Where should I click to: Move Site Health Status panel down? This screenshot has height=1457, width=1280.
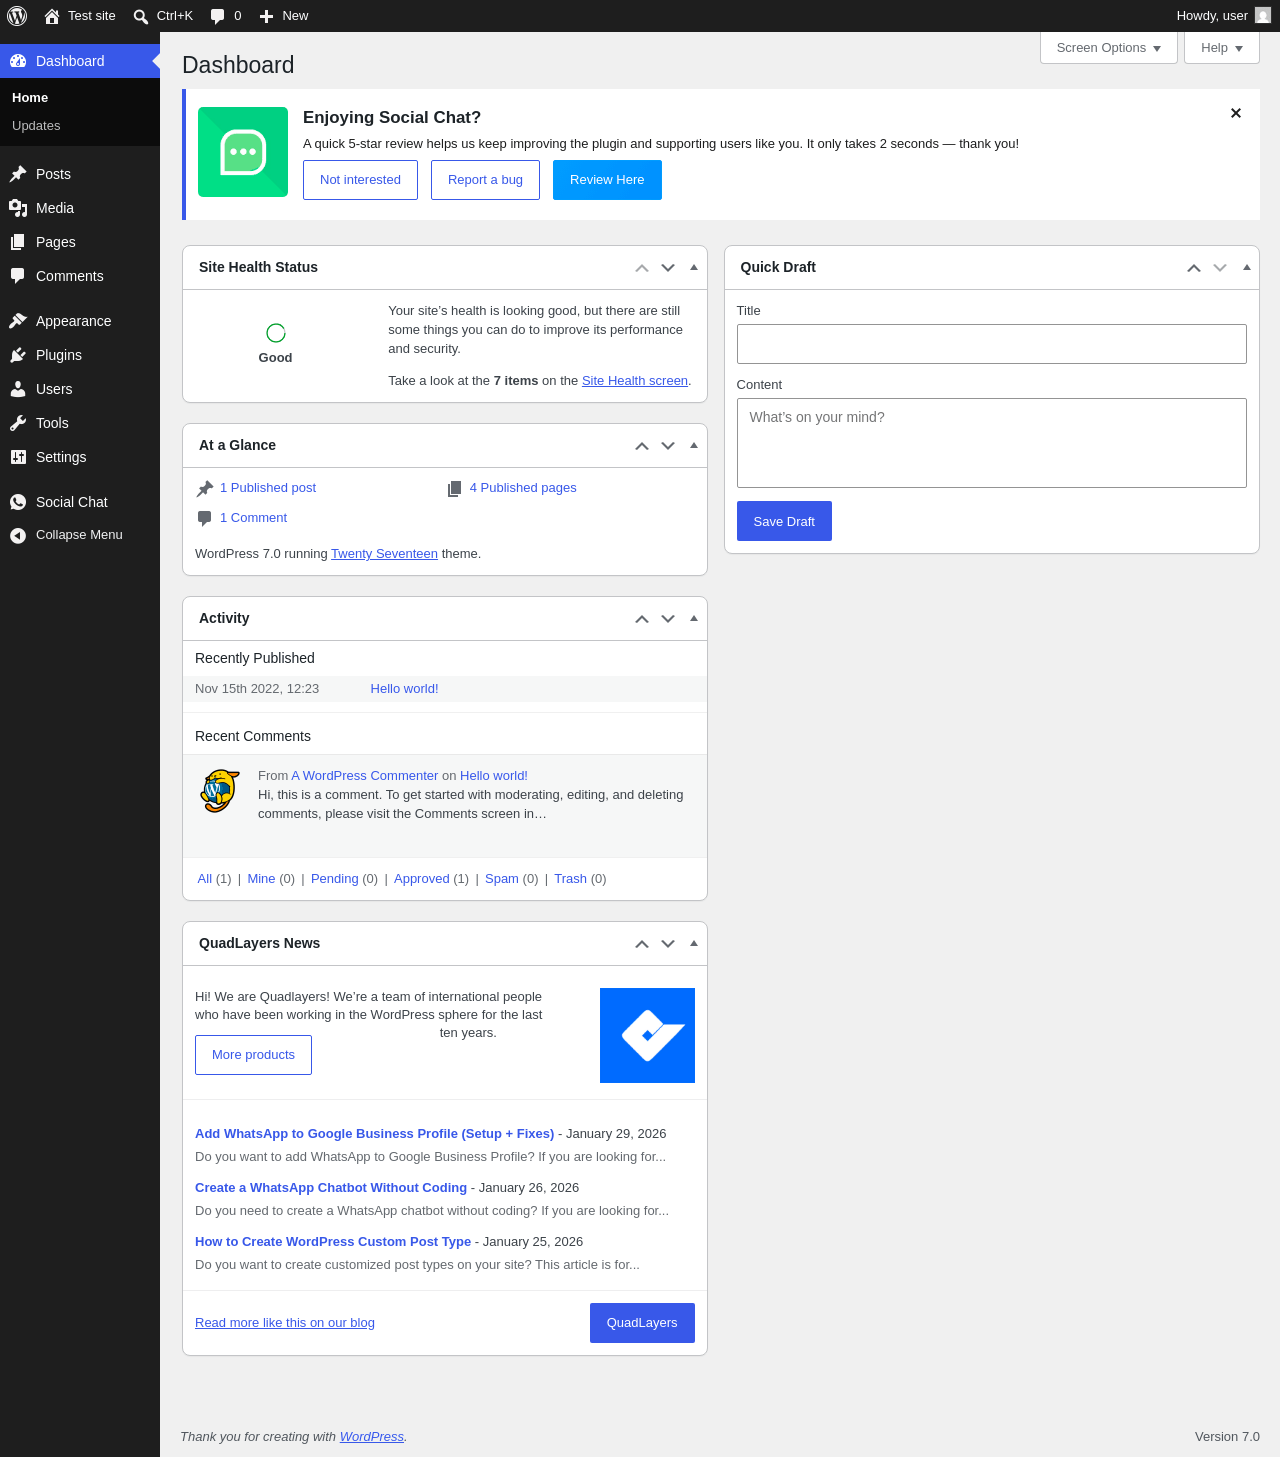[668, 268]
